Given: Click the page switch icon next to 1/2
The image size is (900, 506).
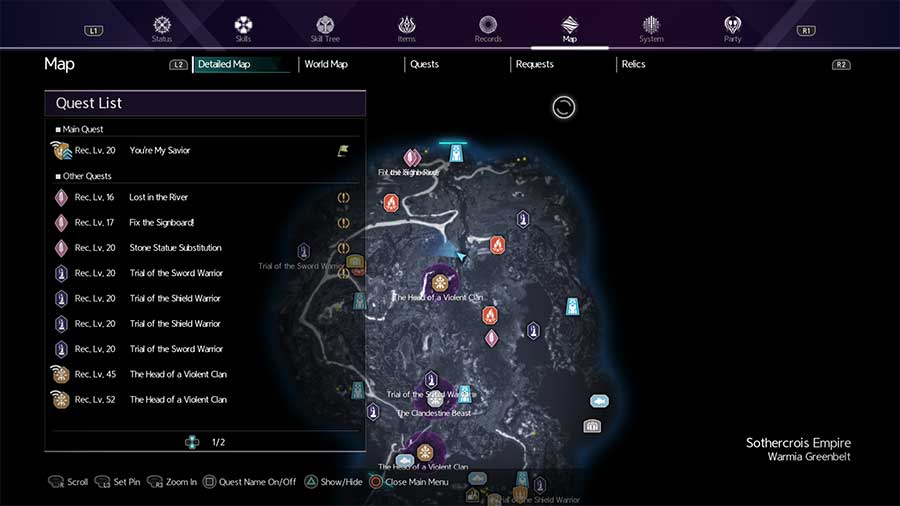Looking at the screenshot, I should 192,442.
